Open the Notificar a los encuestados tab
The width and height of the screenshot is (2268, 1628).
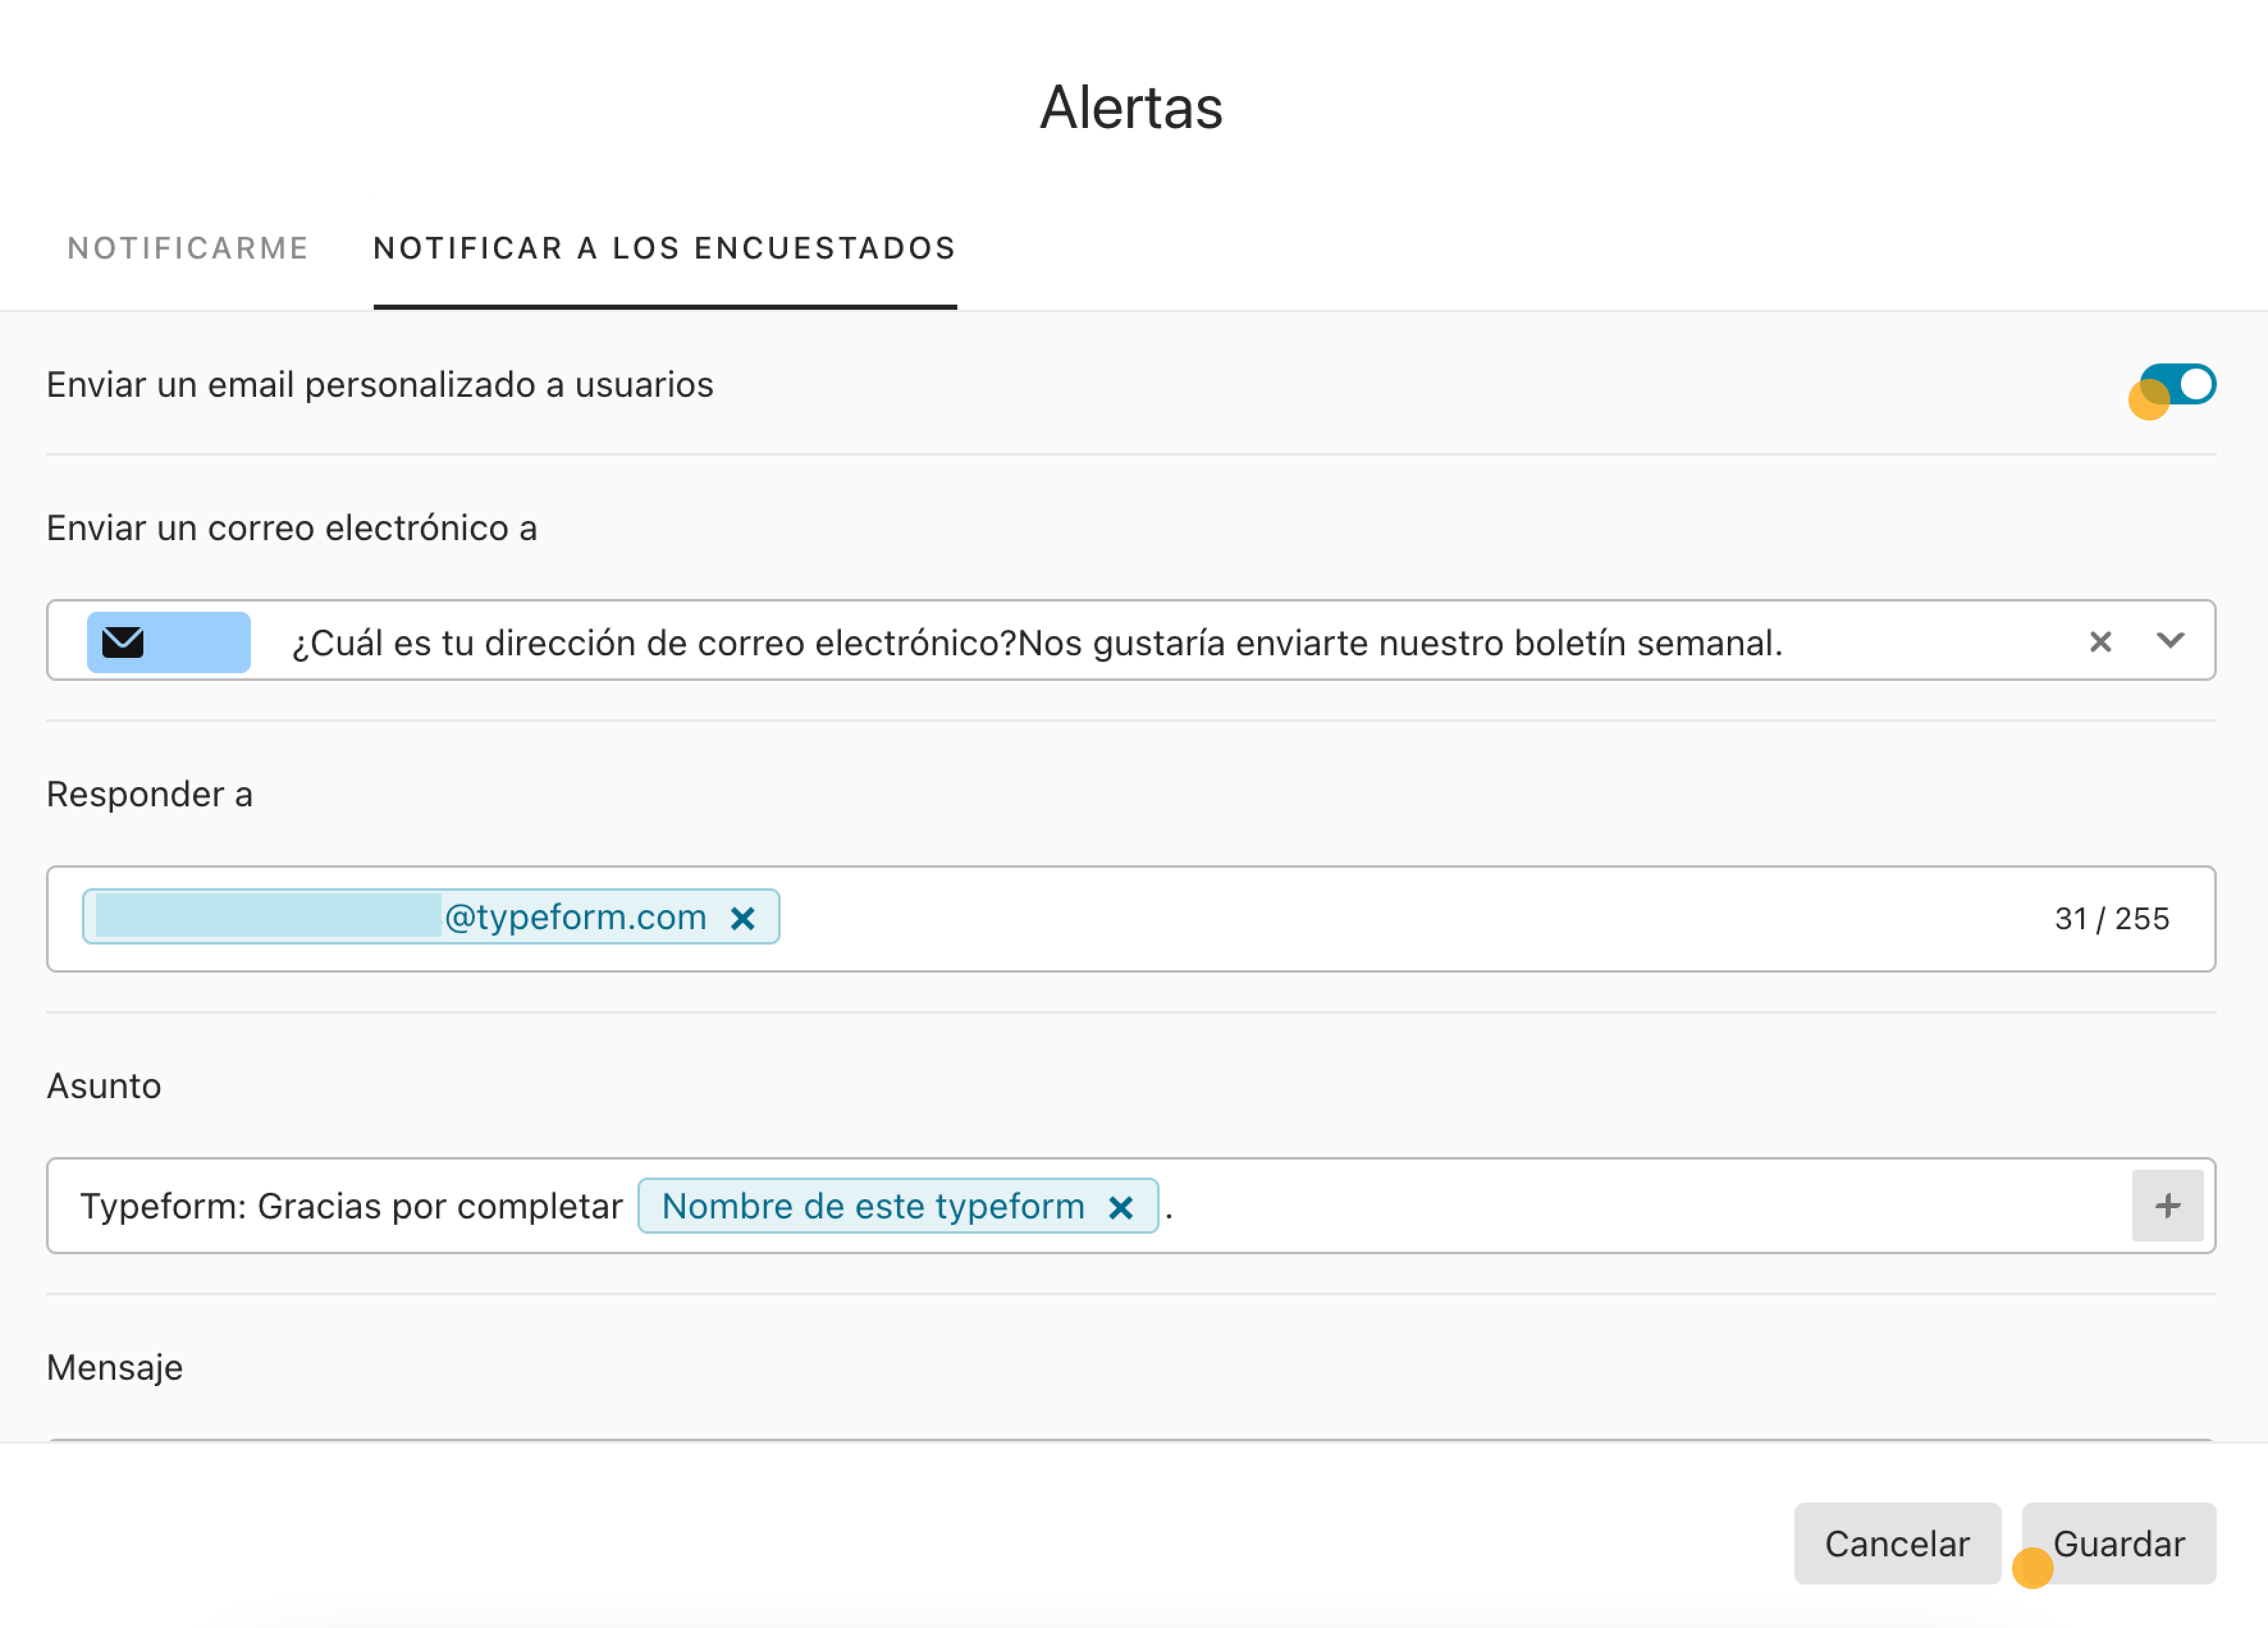click(x=665, y=248)
